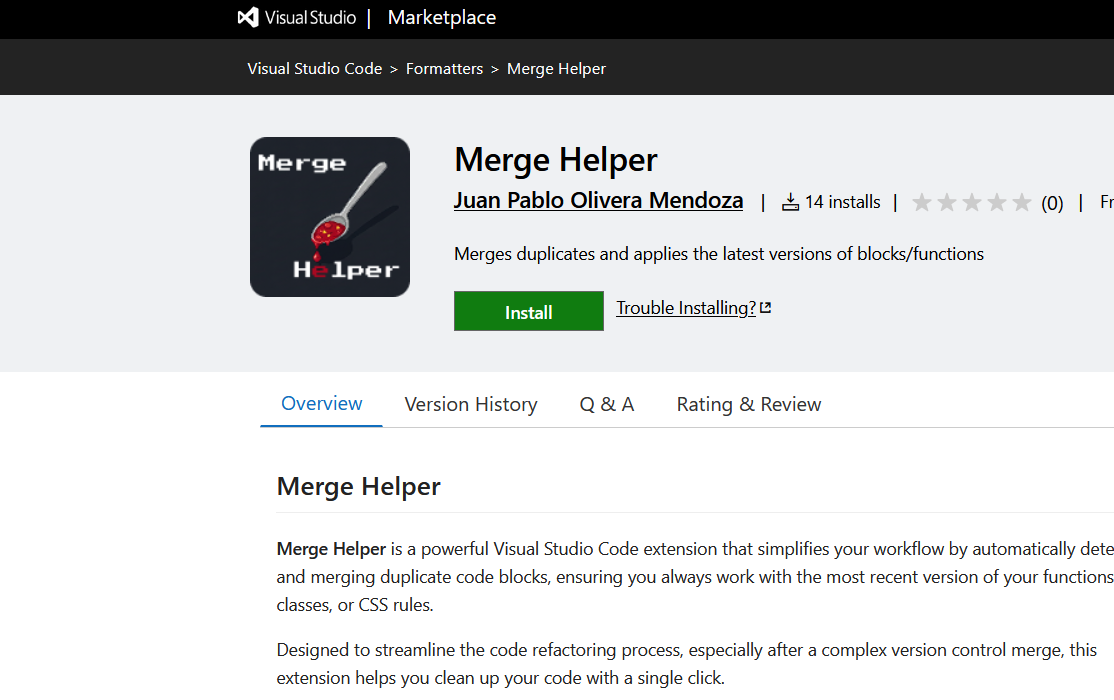Click the extension short description text

[x=719, y=254]
